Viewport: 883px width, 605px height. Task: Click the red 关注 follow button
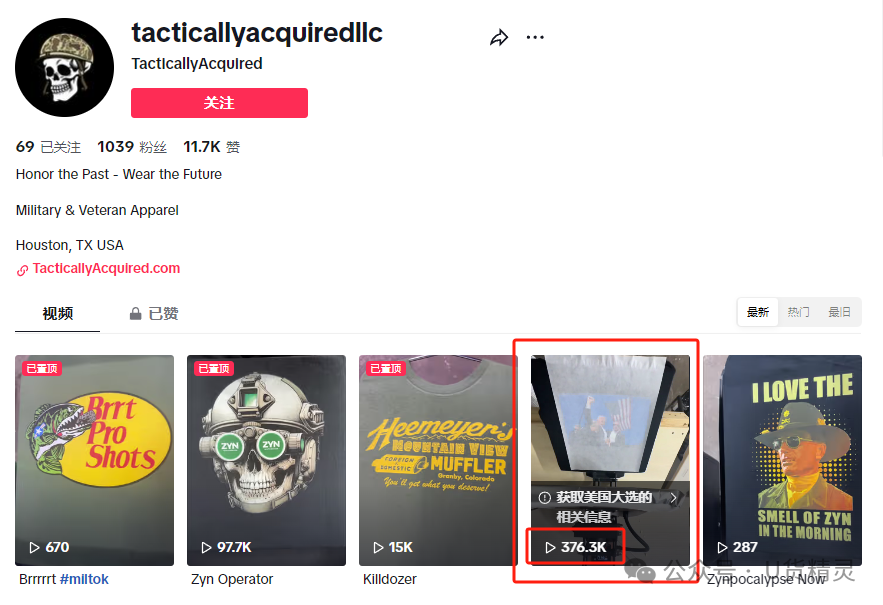[x=220, y=103]
